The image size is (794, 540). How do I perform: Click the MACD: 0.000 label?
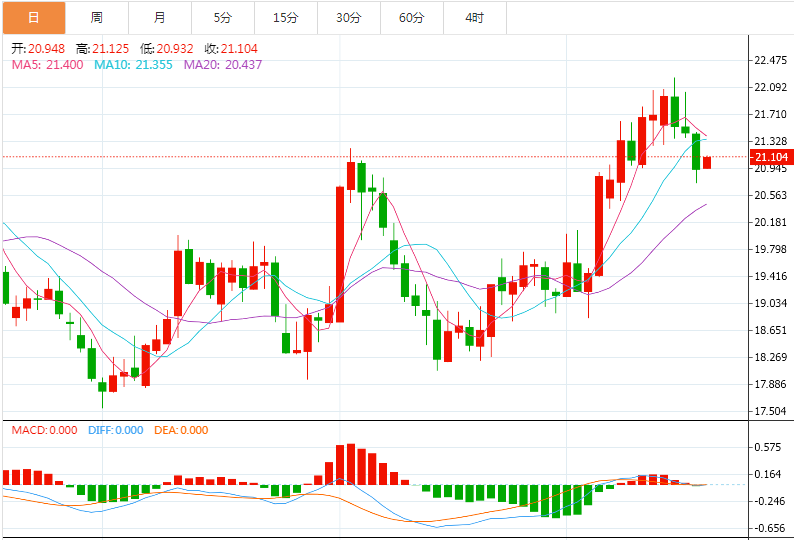pos(45,430)
